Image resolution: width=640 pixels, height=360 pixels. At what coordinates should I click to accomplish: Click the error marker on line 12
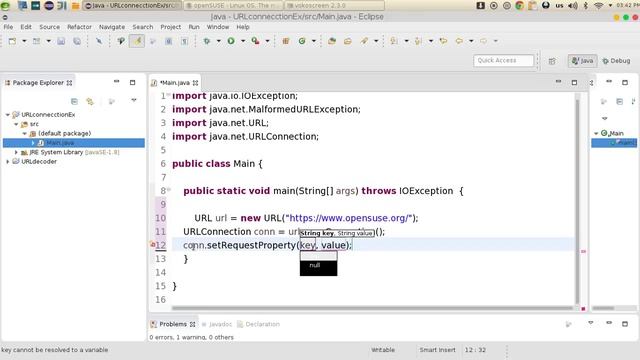point(152,245)
